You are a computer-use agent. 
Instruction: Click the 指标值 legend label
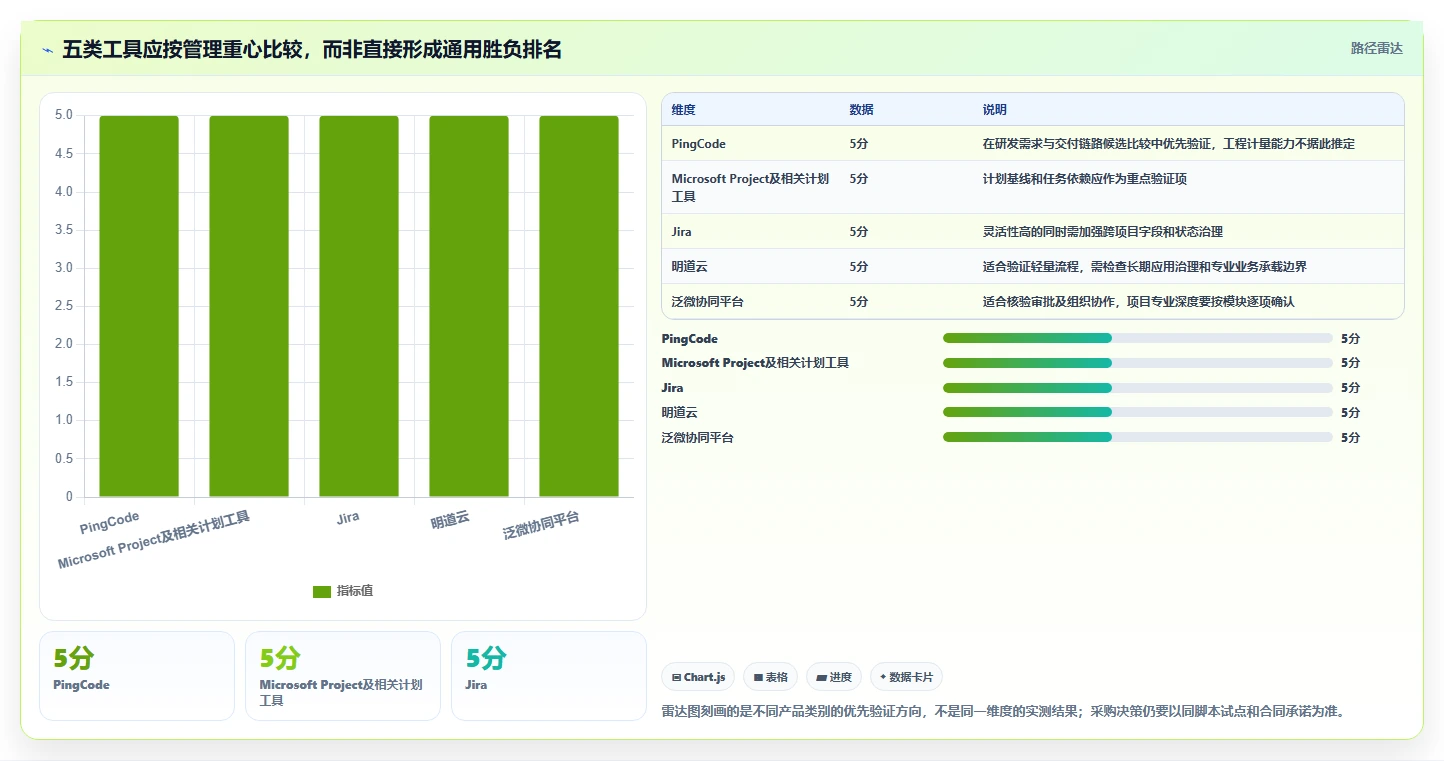355,591
